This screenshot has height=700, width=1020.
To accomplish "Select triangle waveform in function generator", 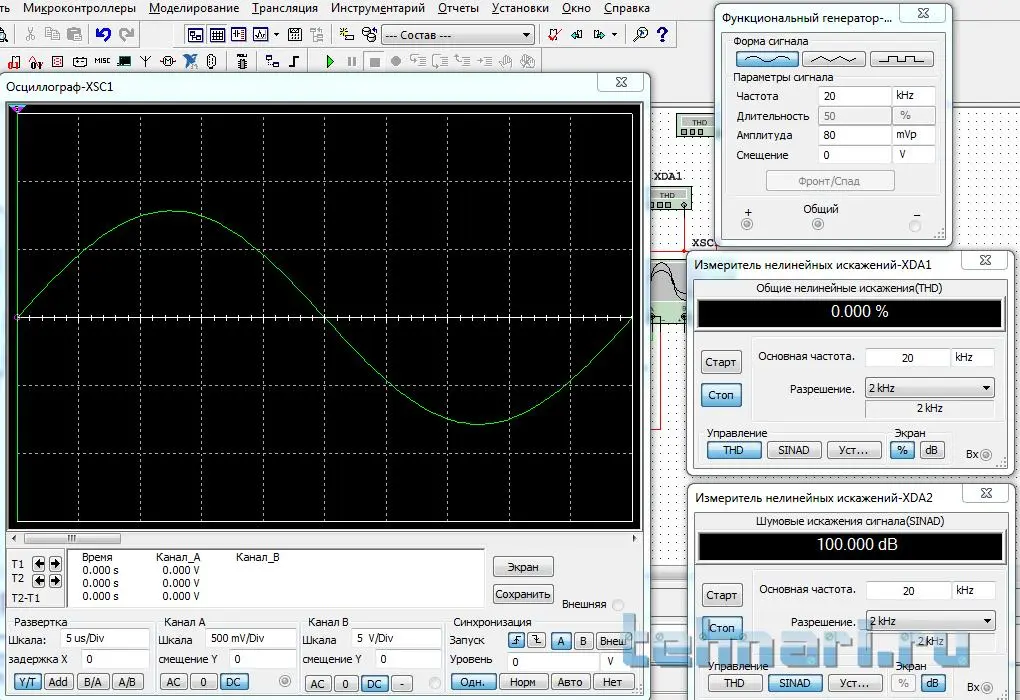I will click(x=834, y=59).
